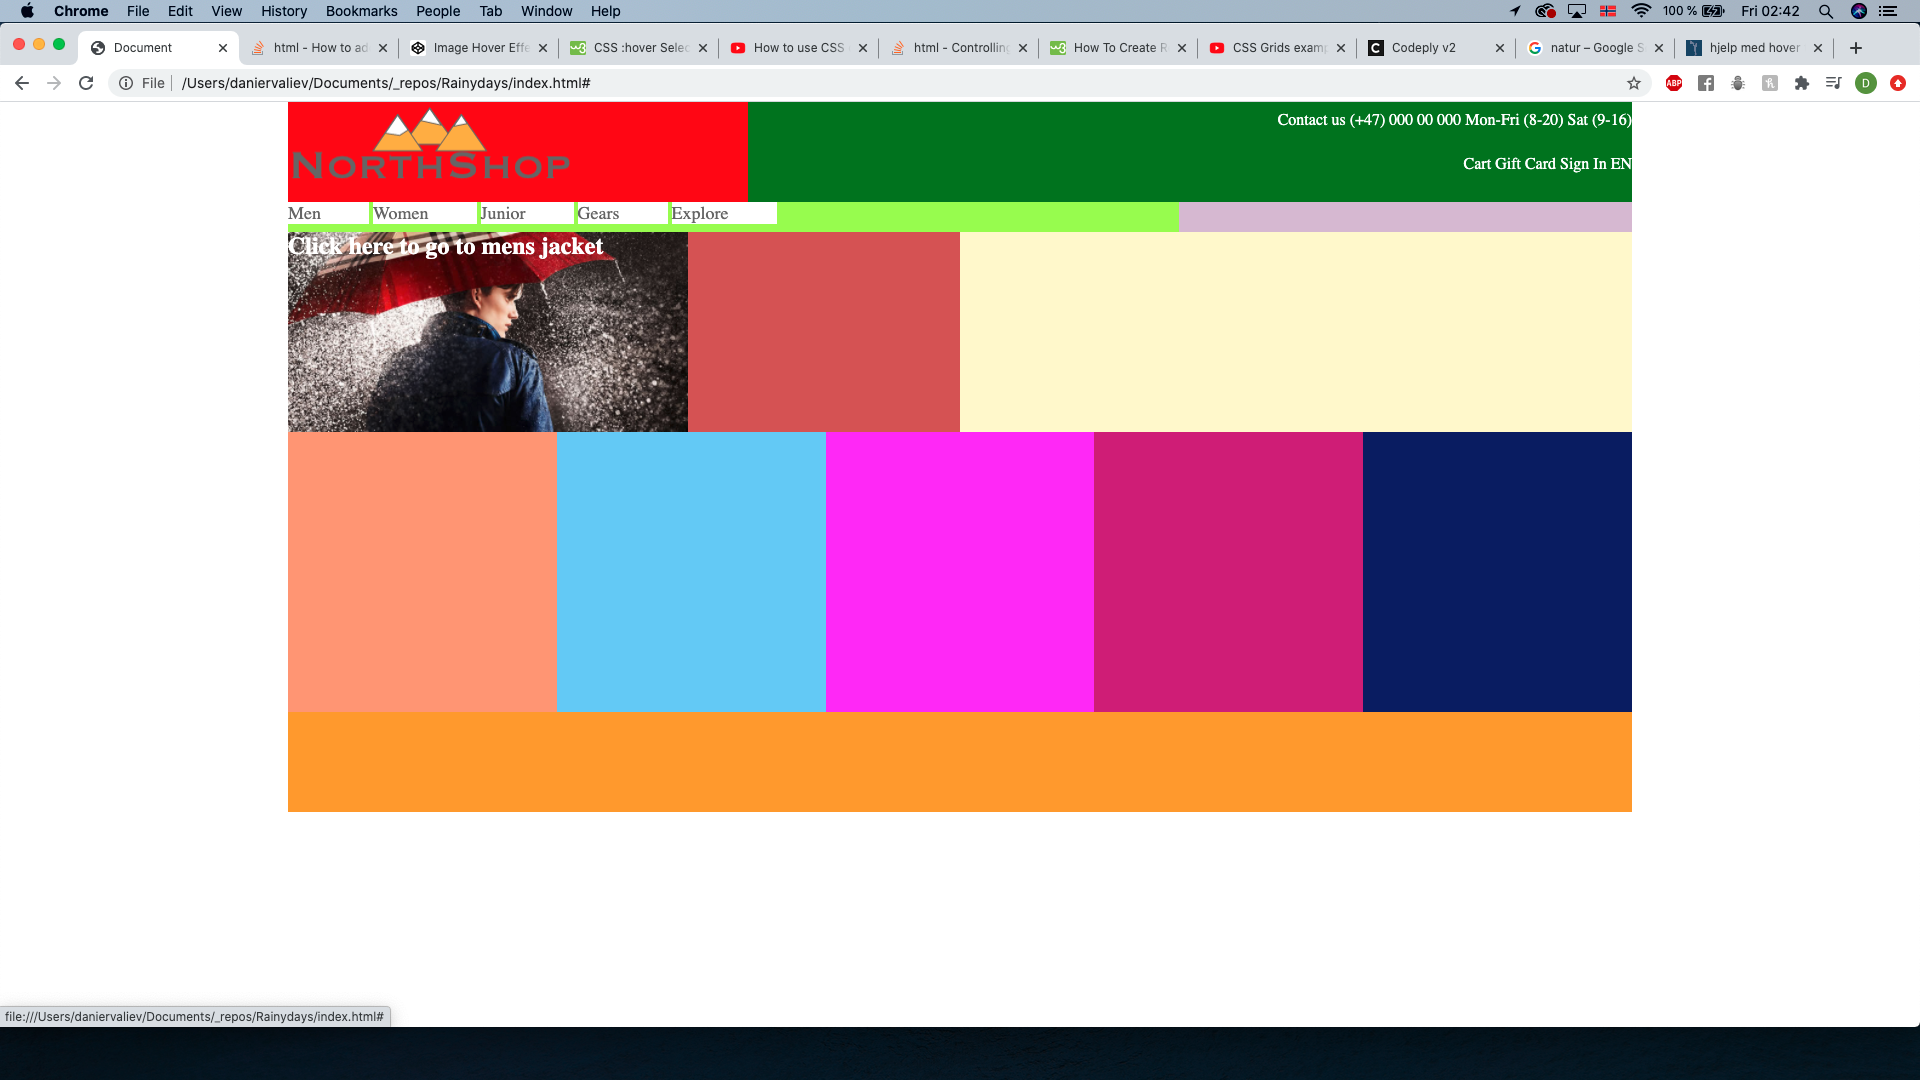Click the NorthShop logo
The width and height of the screenshot is (1920, 1080).
431,146
